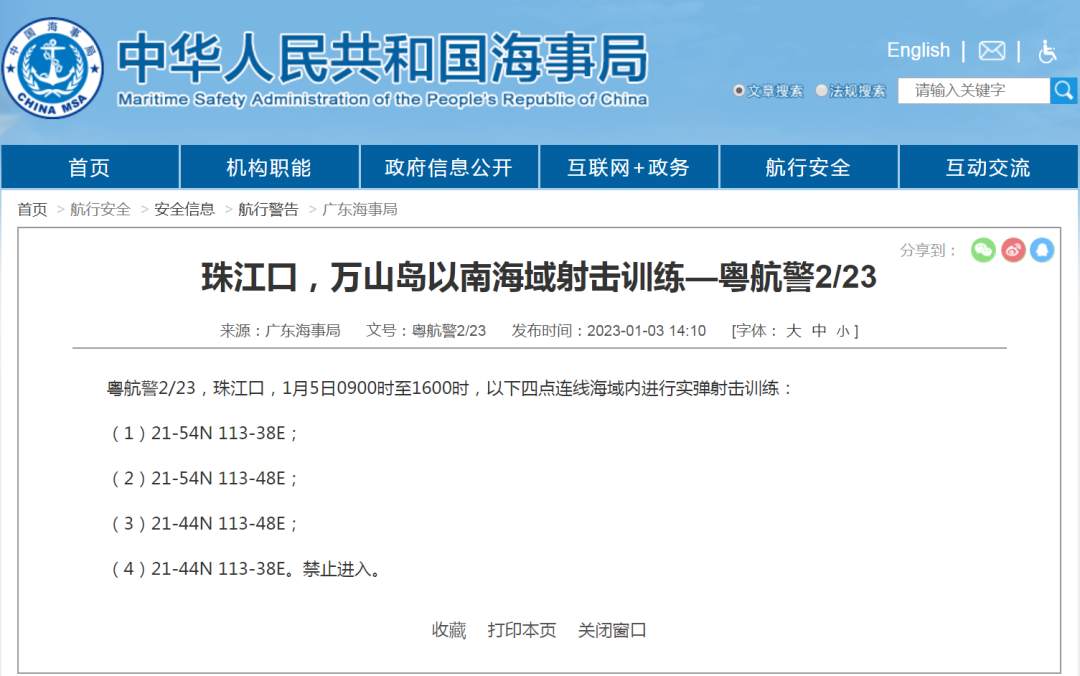Open the envelope mail icon
The width and height of the screenshot is (1080, 676).
coord(991,51)
